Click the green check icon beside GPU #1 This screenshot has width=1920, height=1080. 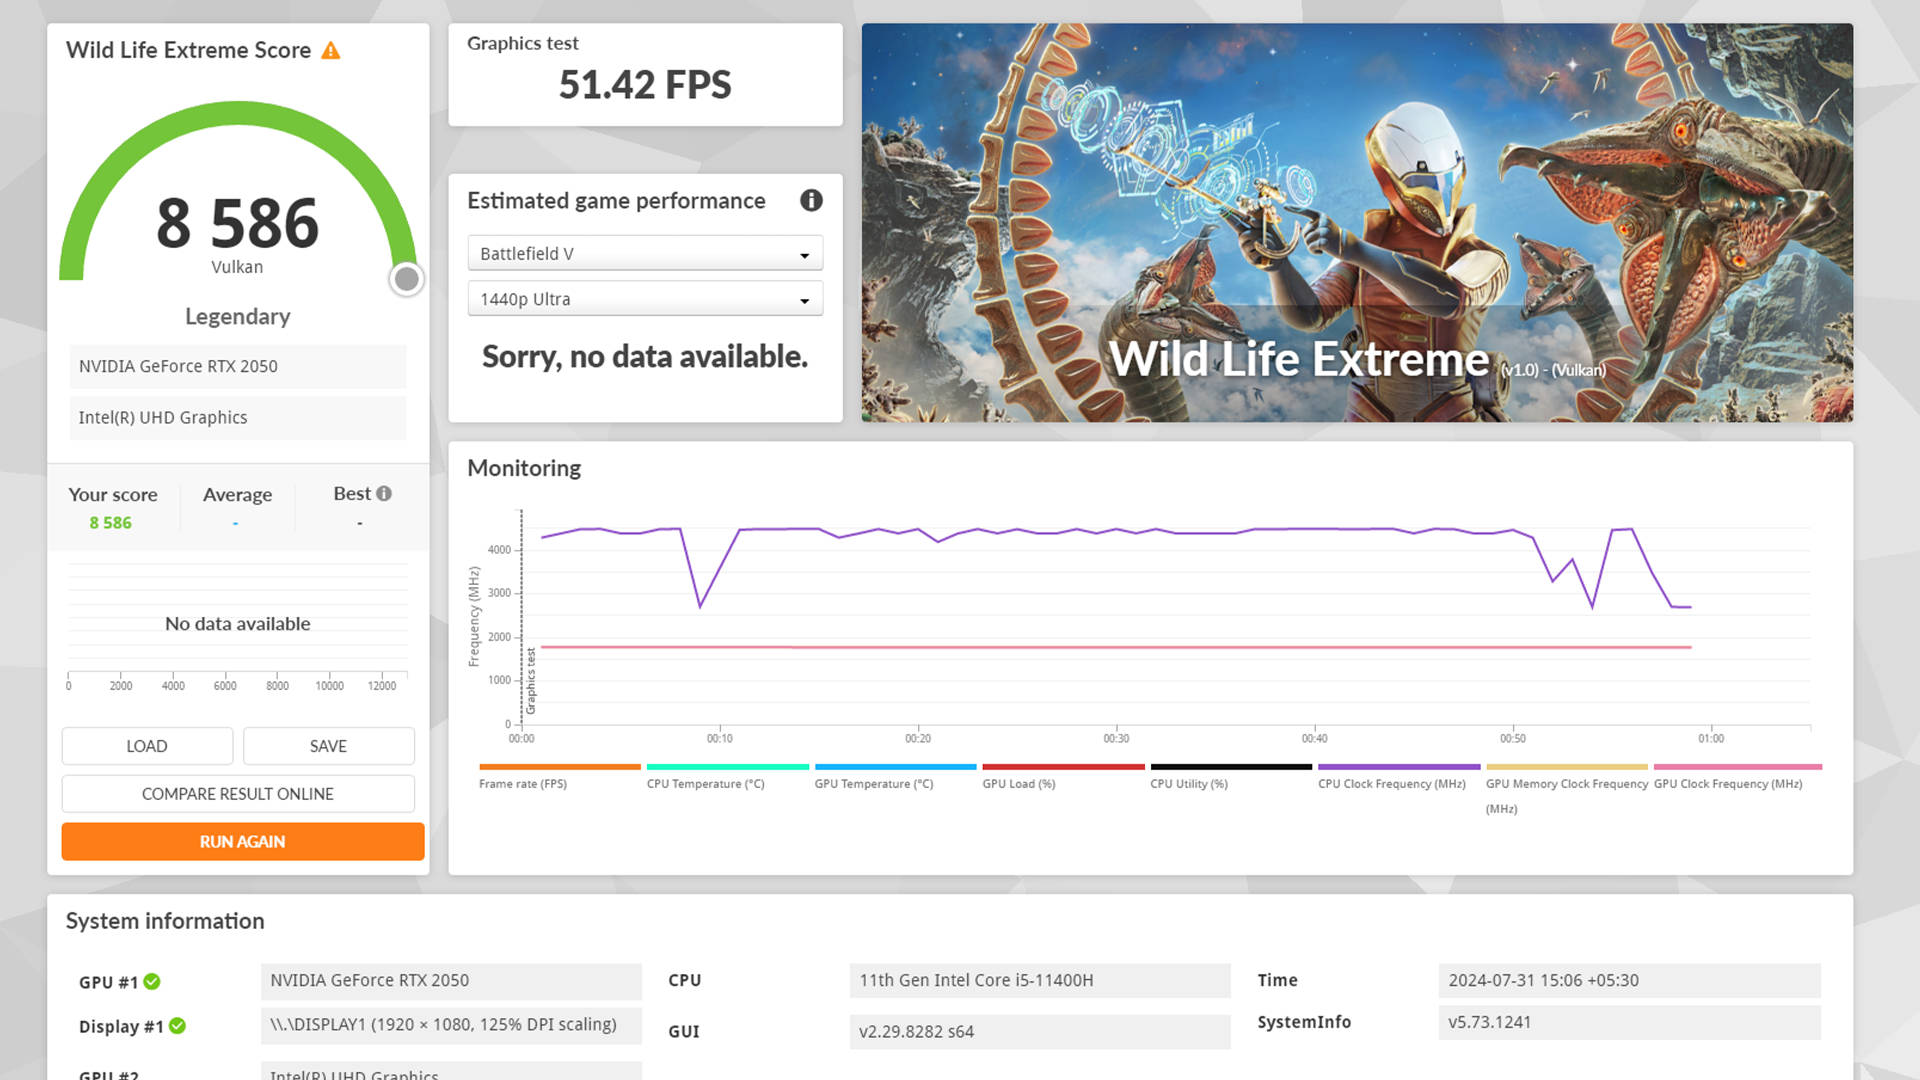coord(152,982)
